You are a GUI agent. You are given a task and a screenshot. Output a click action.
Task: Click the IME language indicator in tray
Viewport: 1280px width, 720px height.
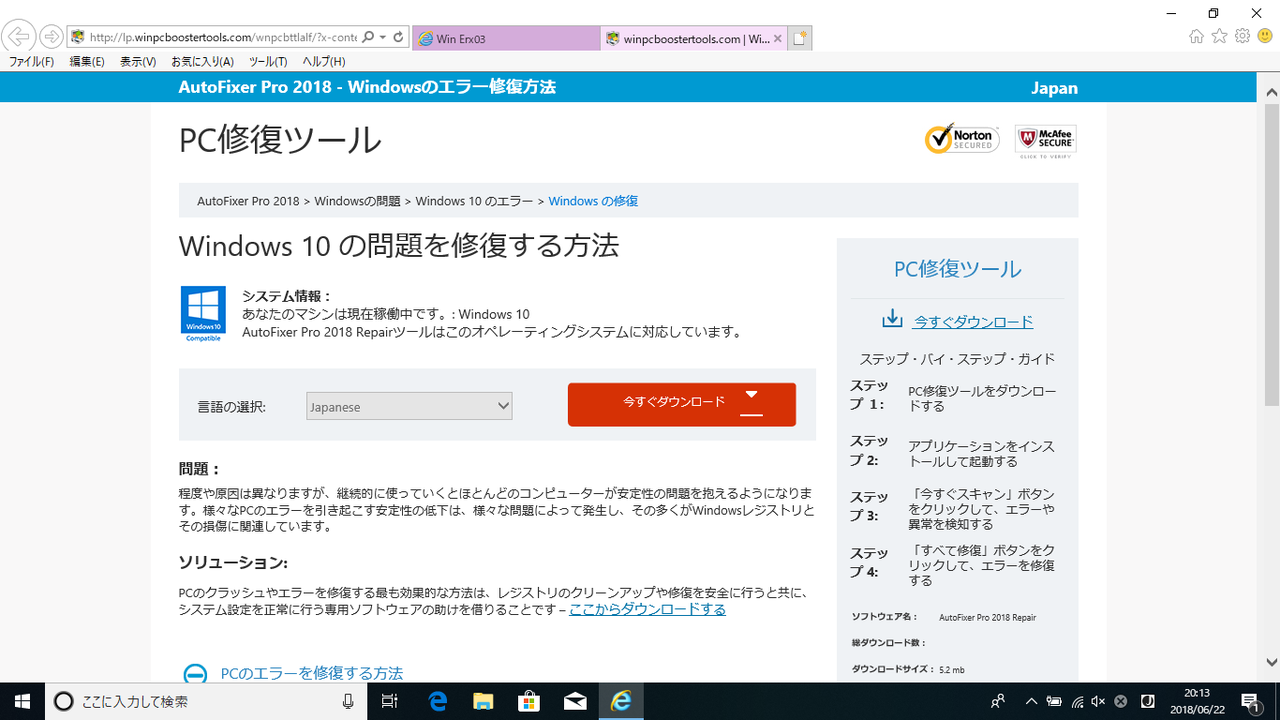(x=1148, y=701)
